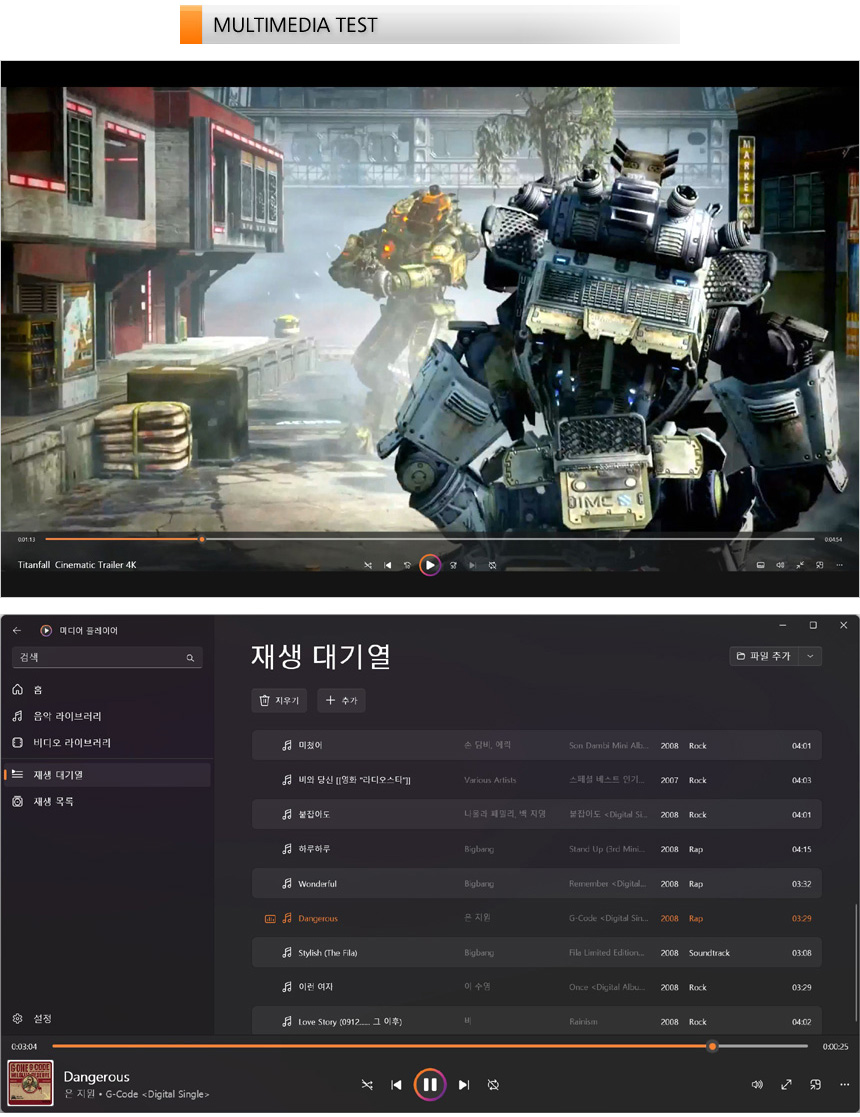Click the 지우기 trash button

click(x=279, y=701)
